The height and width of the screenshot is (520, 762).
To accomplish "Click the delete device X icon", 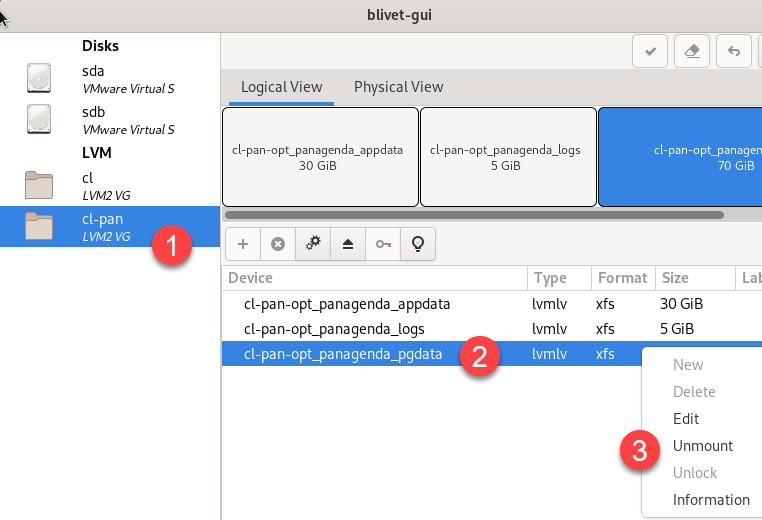I will [278, 244].
